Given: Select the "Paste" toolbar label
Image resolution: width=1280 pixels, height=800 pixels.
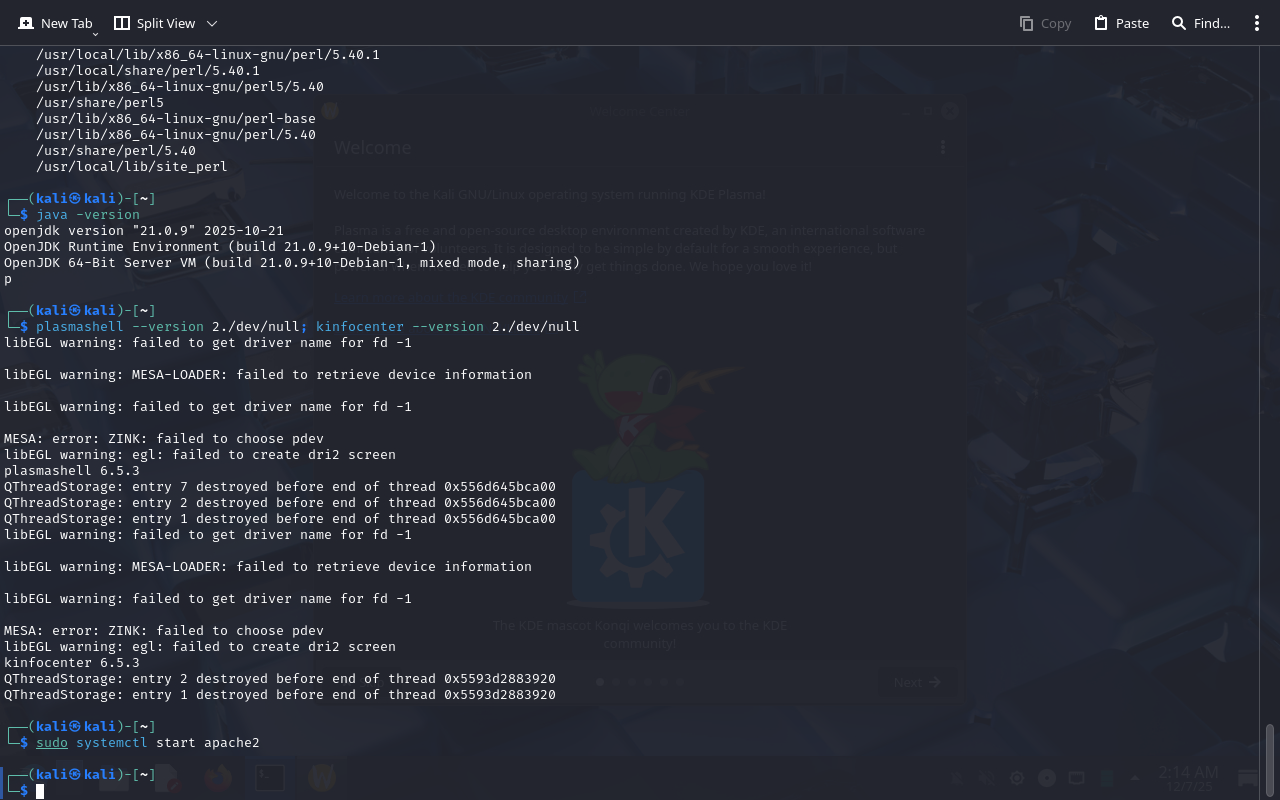Looking at the screenshot, I should (x=1132, y=23).
